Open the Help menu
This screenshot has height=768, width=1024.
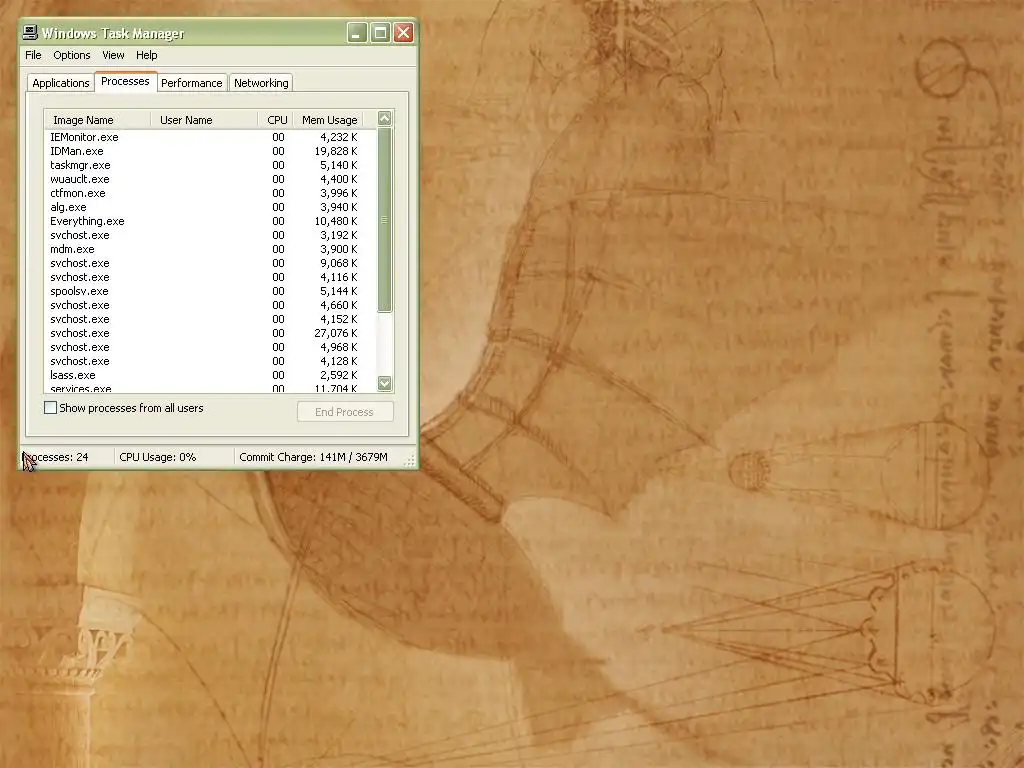tap(146, 56)
